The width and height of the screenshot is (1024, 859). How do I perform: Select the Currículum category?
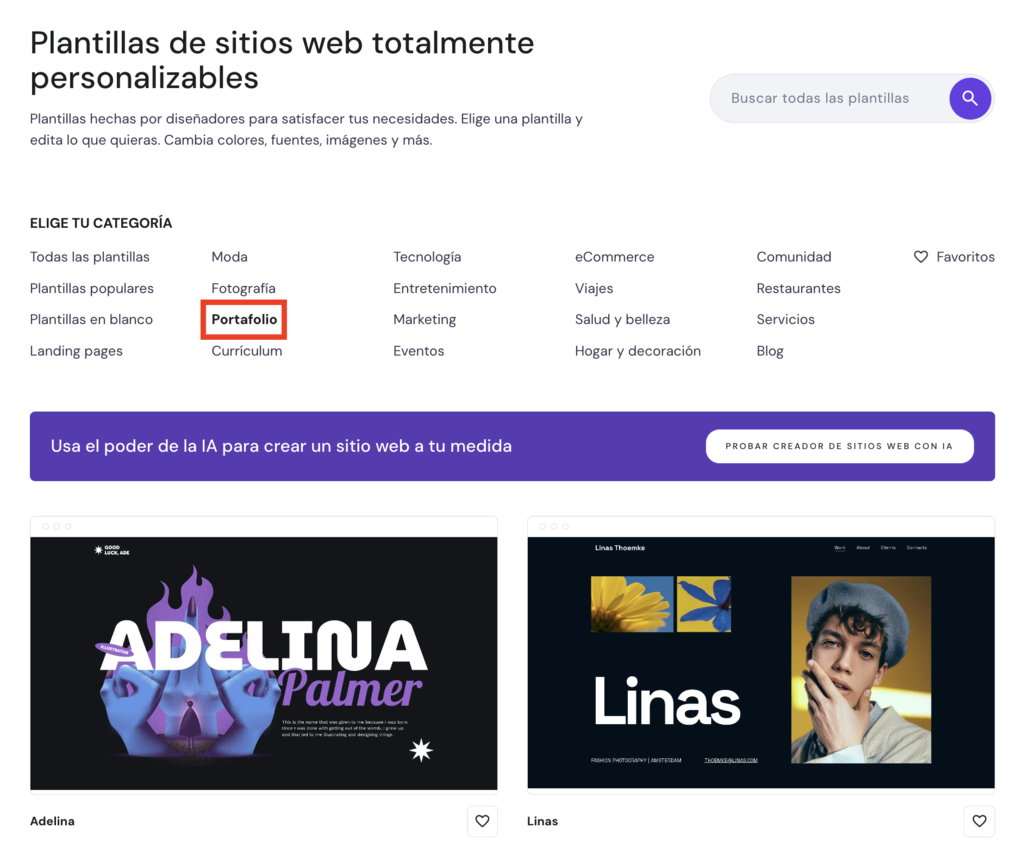245,351
